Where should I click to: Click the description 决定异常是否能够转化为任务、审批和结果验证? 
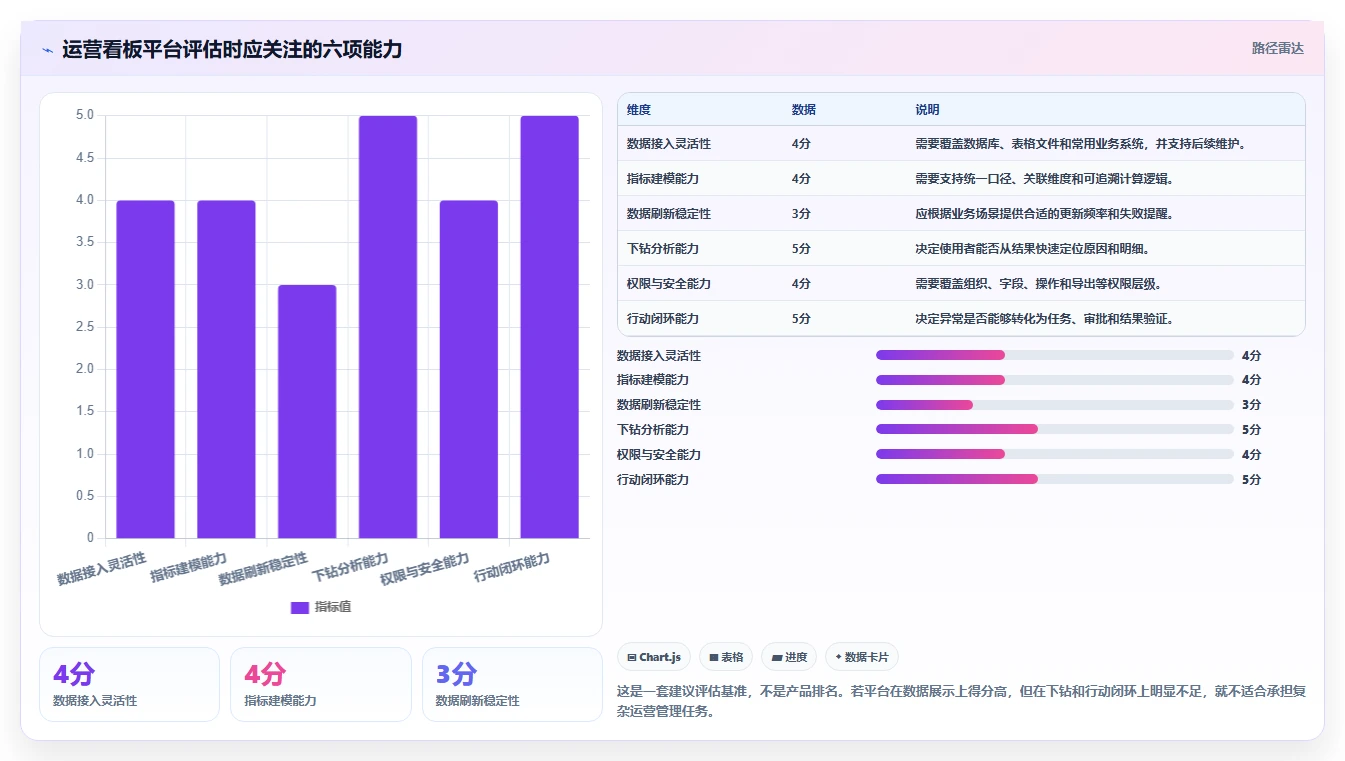point(1044,319)
